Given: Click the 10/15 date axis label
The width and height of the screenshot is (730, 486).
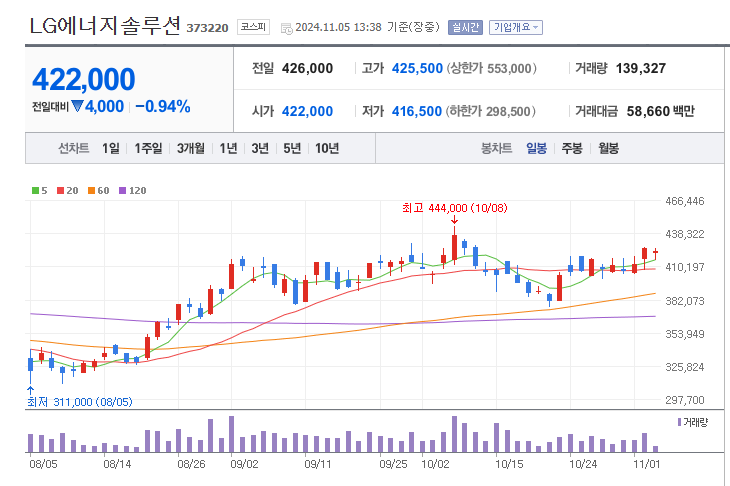Looking at the screenshot, I should [x=509, y=464].
